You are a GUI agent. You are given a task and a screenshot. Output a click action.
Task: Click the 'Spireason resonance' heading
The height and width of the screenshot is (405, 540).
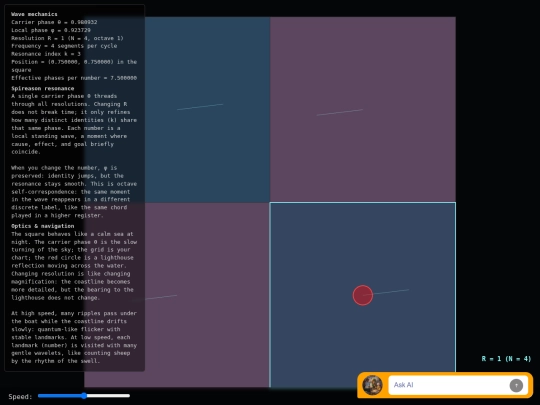42,89
